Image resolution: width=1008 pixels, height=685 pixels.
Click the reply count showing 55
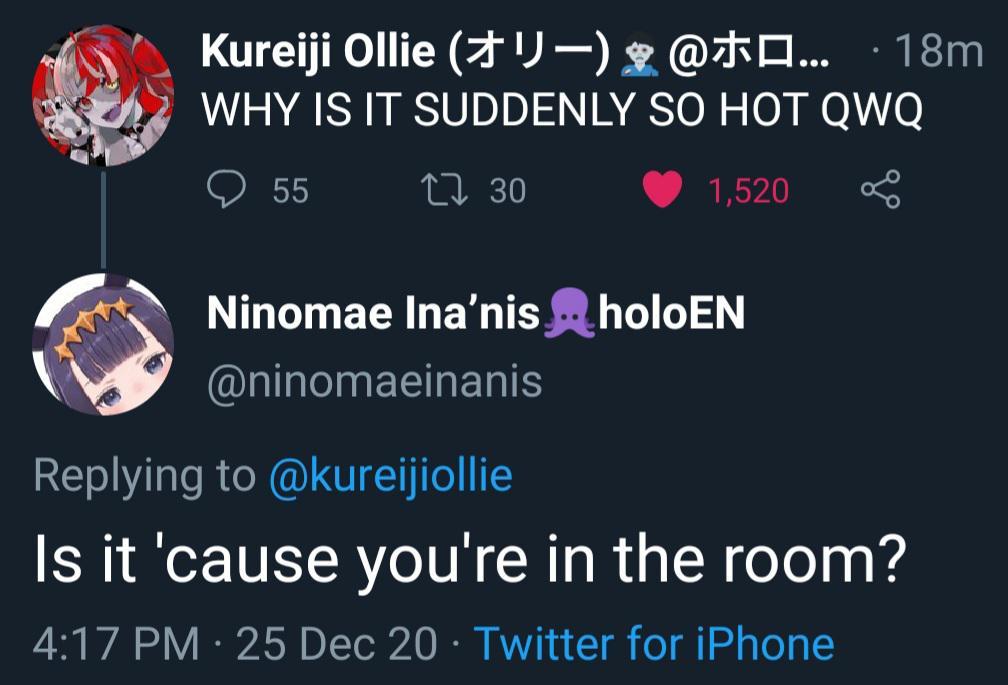tap(287, 188)
